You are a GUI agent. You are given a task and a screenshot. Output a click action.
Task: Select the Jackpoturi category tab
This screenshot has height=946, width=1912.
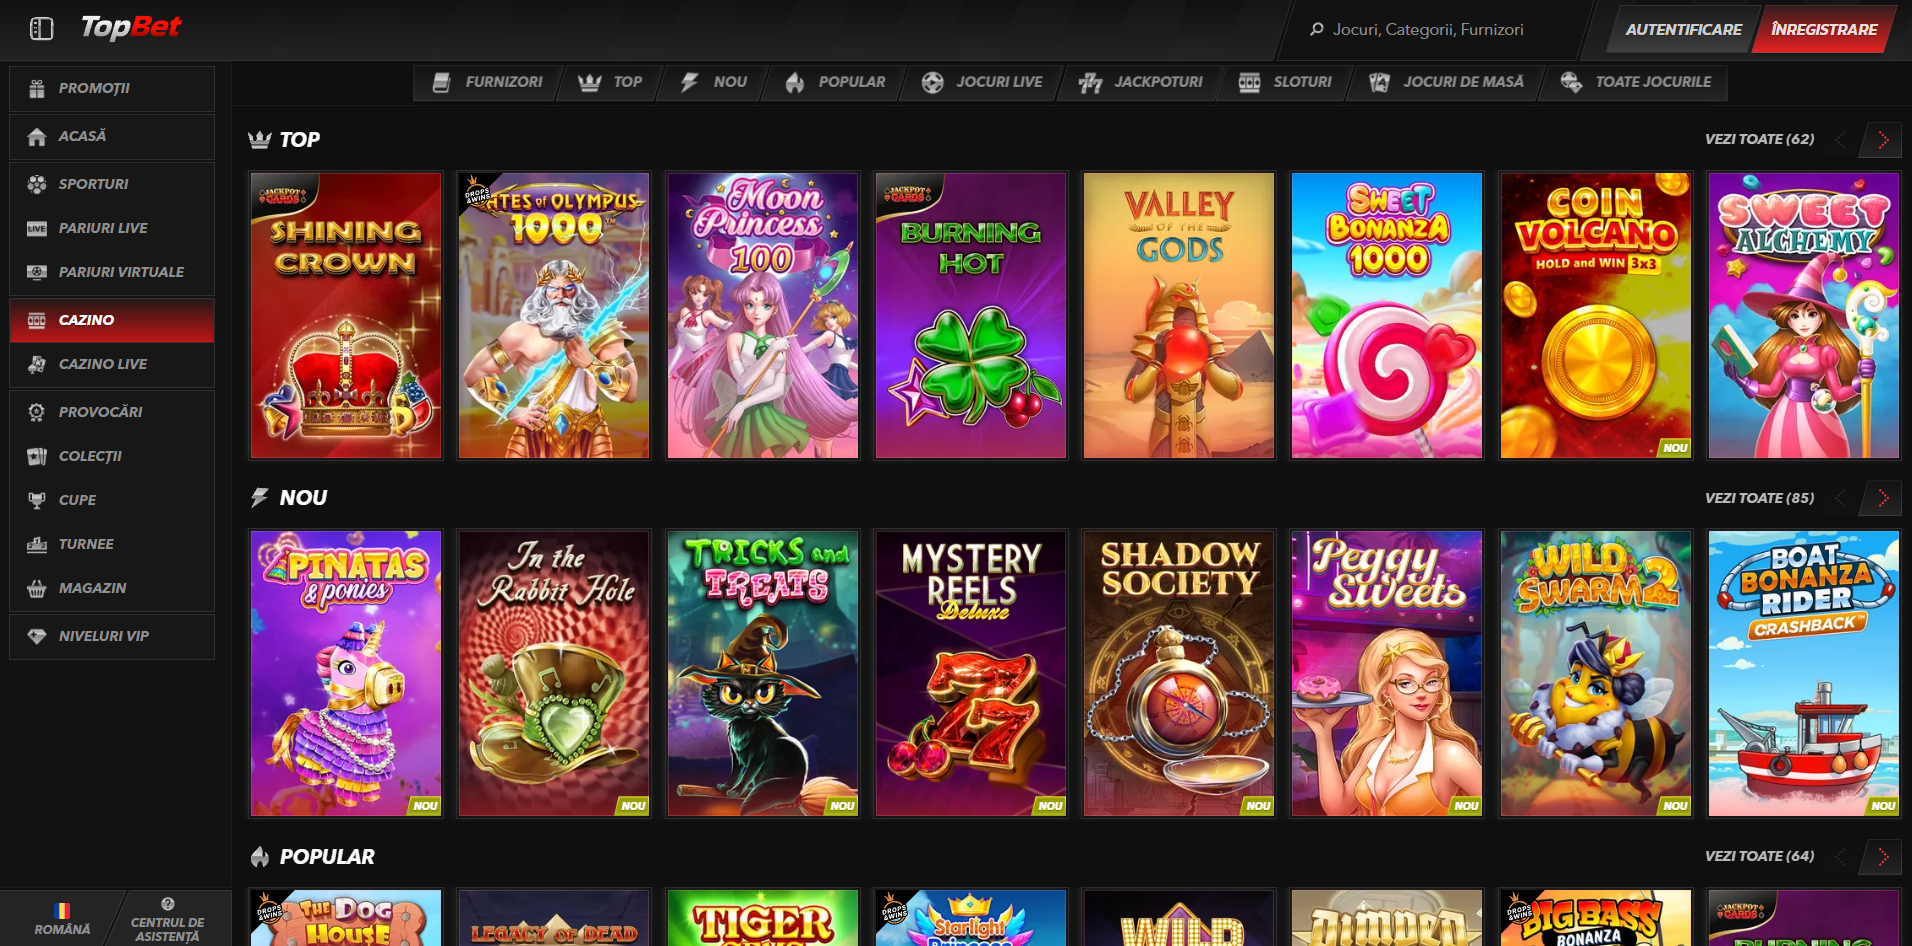(1142, 82)
